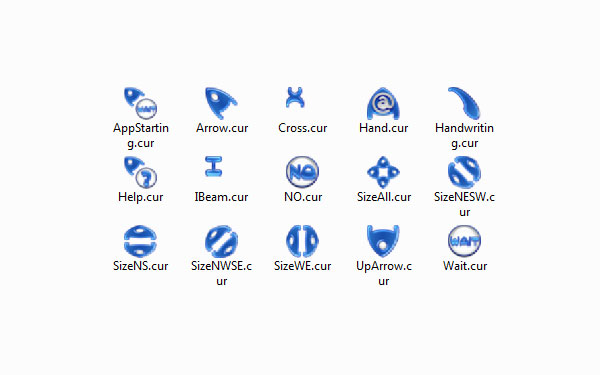This screenshot has height=375, width=600.
Task: Click the Handwriting.cur cursor icon
Action: (x=464, y=103)
